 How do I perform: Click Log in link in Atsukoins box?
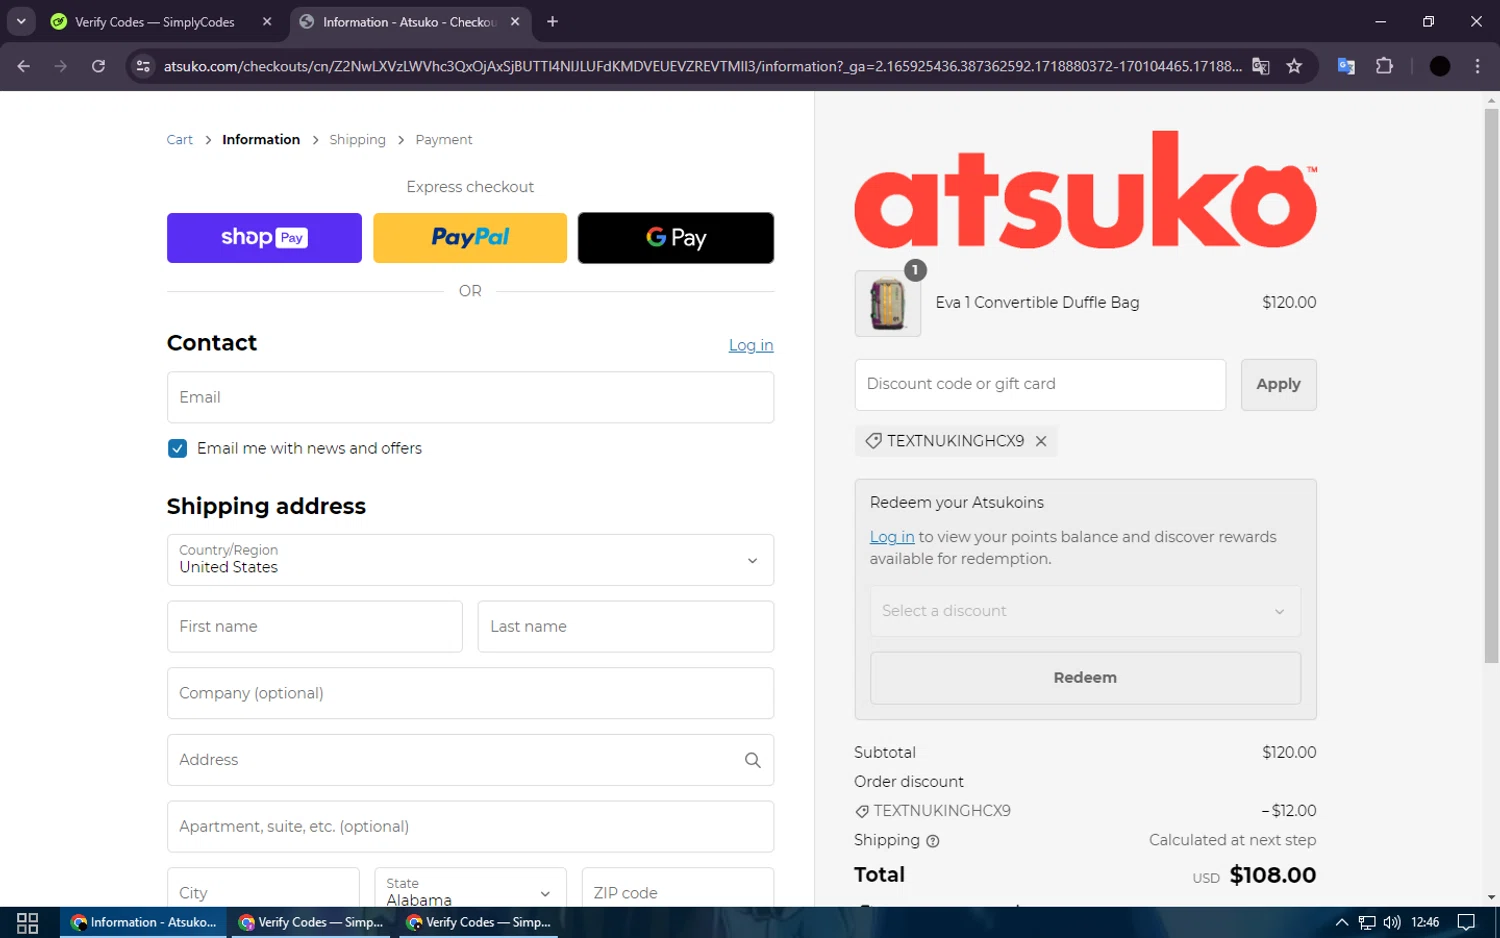click(892, 537)
